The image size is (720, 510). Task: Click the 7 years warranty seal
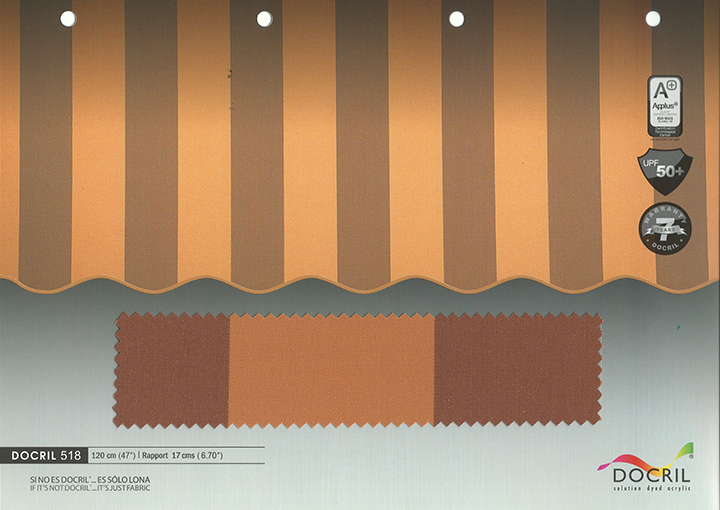(x=664, y=230)
